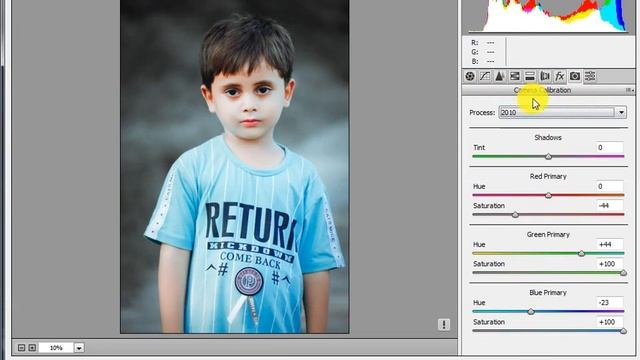Viewport: 640px width, 360px height.
Task: Open the Process version dropdown
Action: pyautogui.click(x=562, y=112)
